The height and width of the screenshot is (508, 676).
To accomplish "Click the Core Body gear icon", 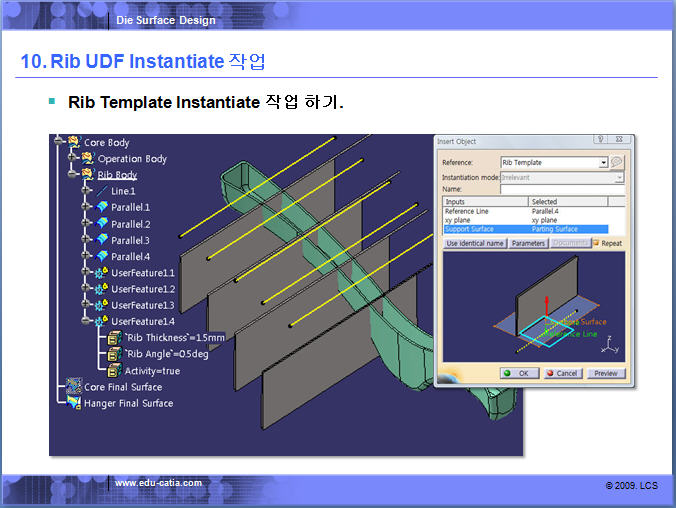I will pos(73,142).
